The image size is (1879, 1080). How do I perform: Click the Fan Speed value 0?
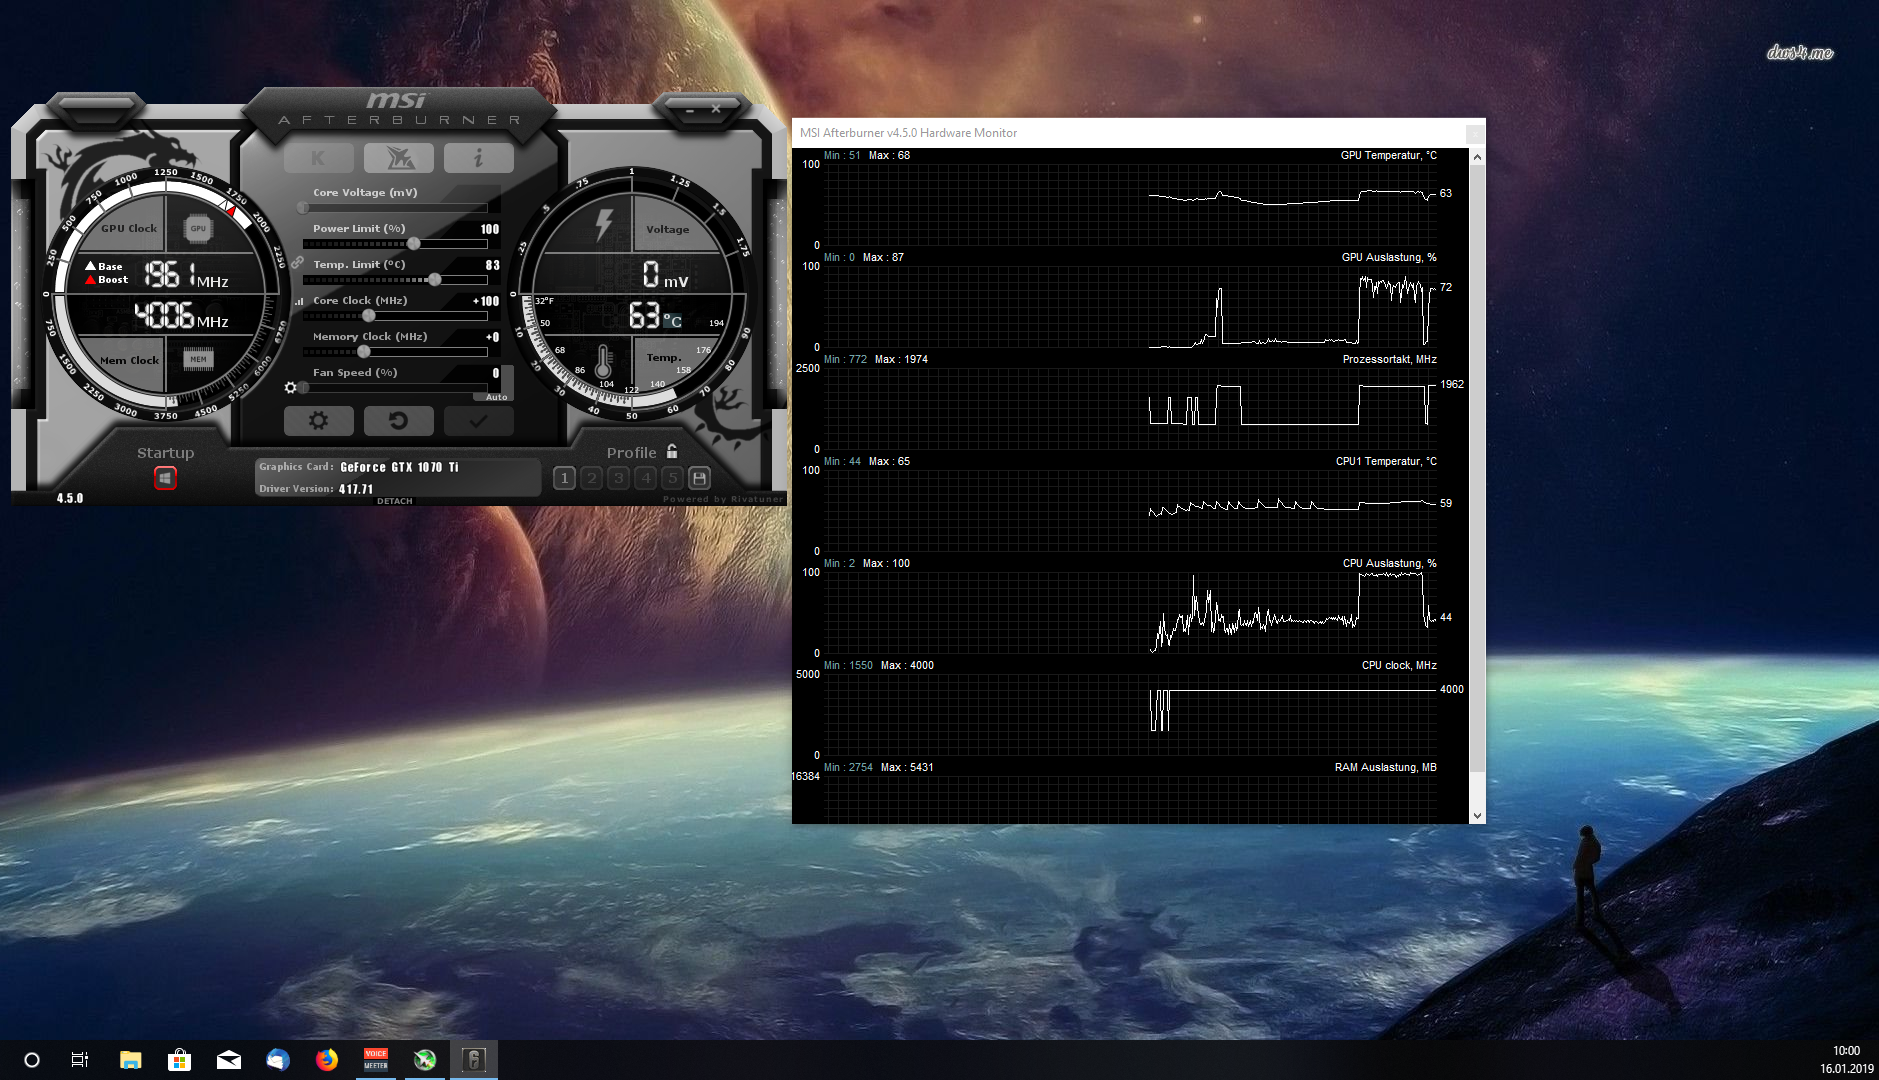496,373
